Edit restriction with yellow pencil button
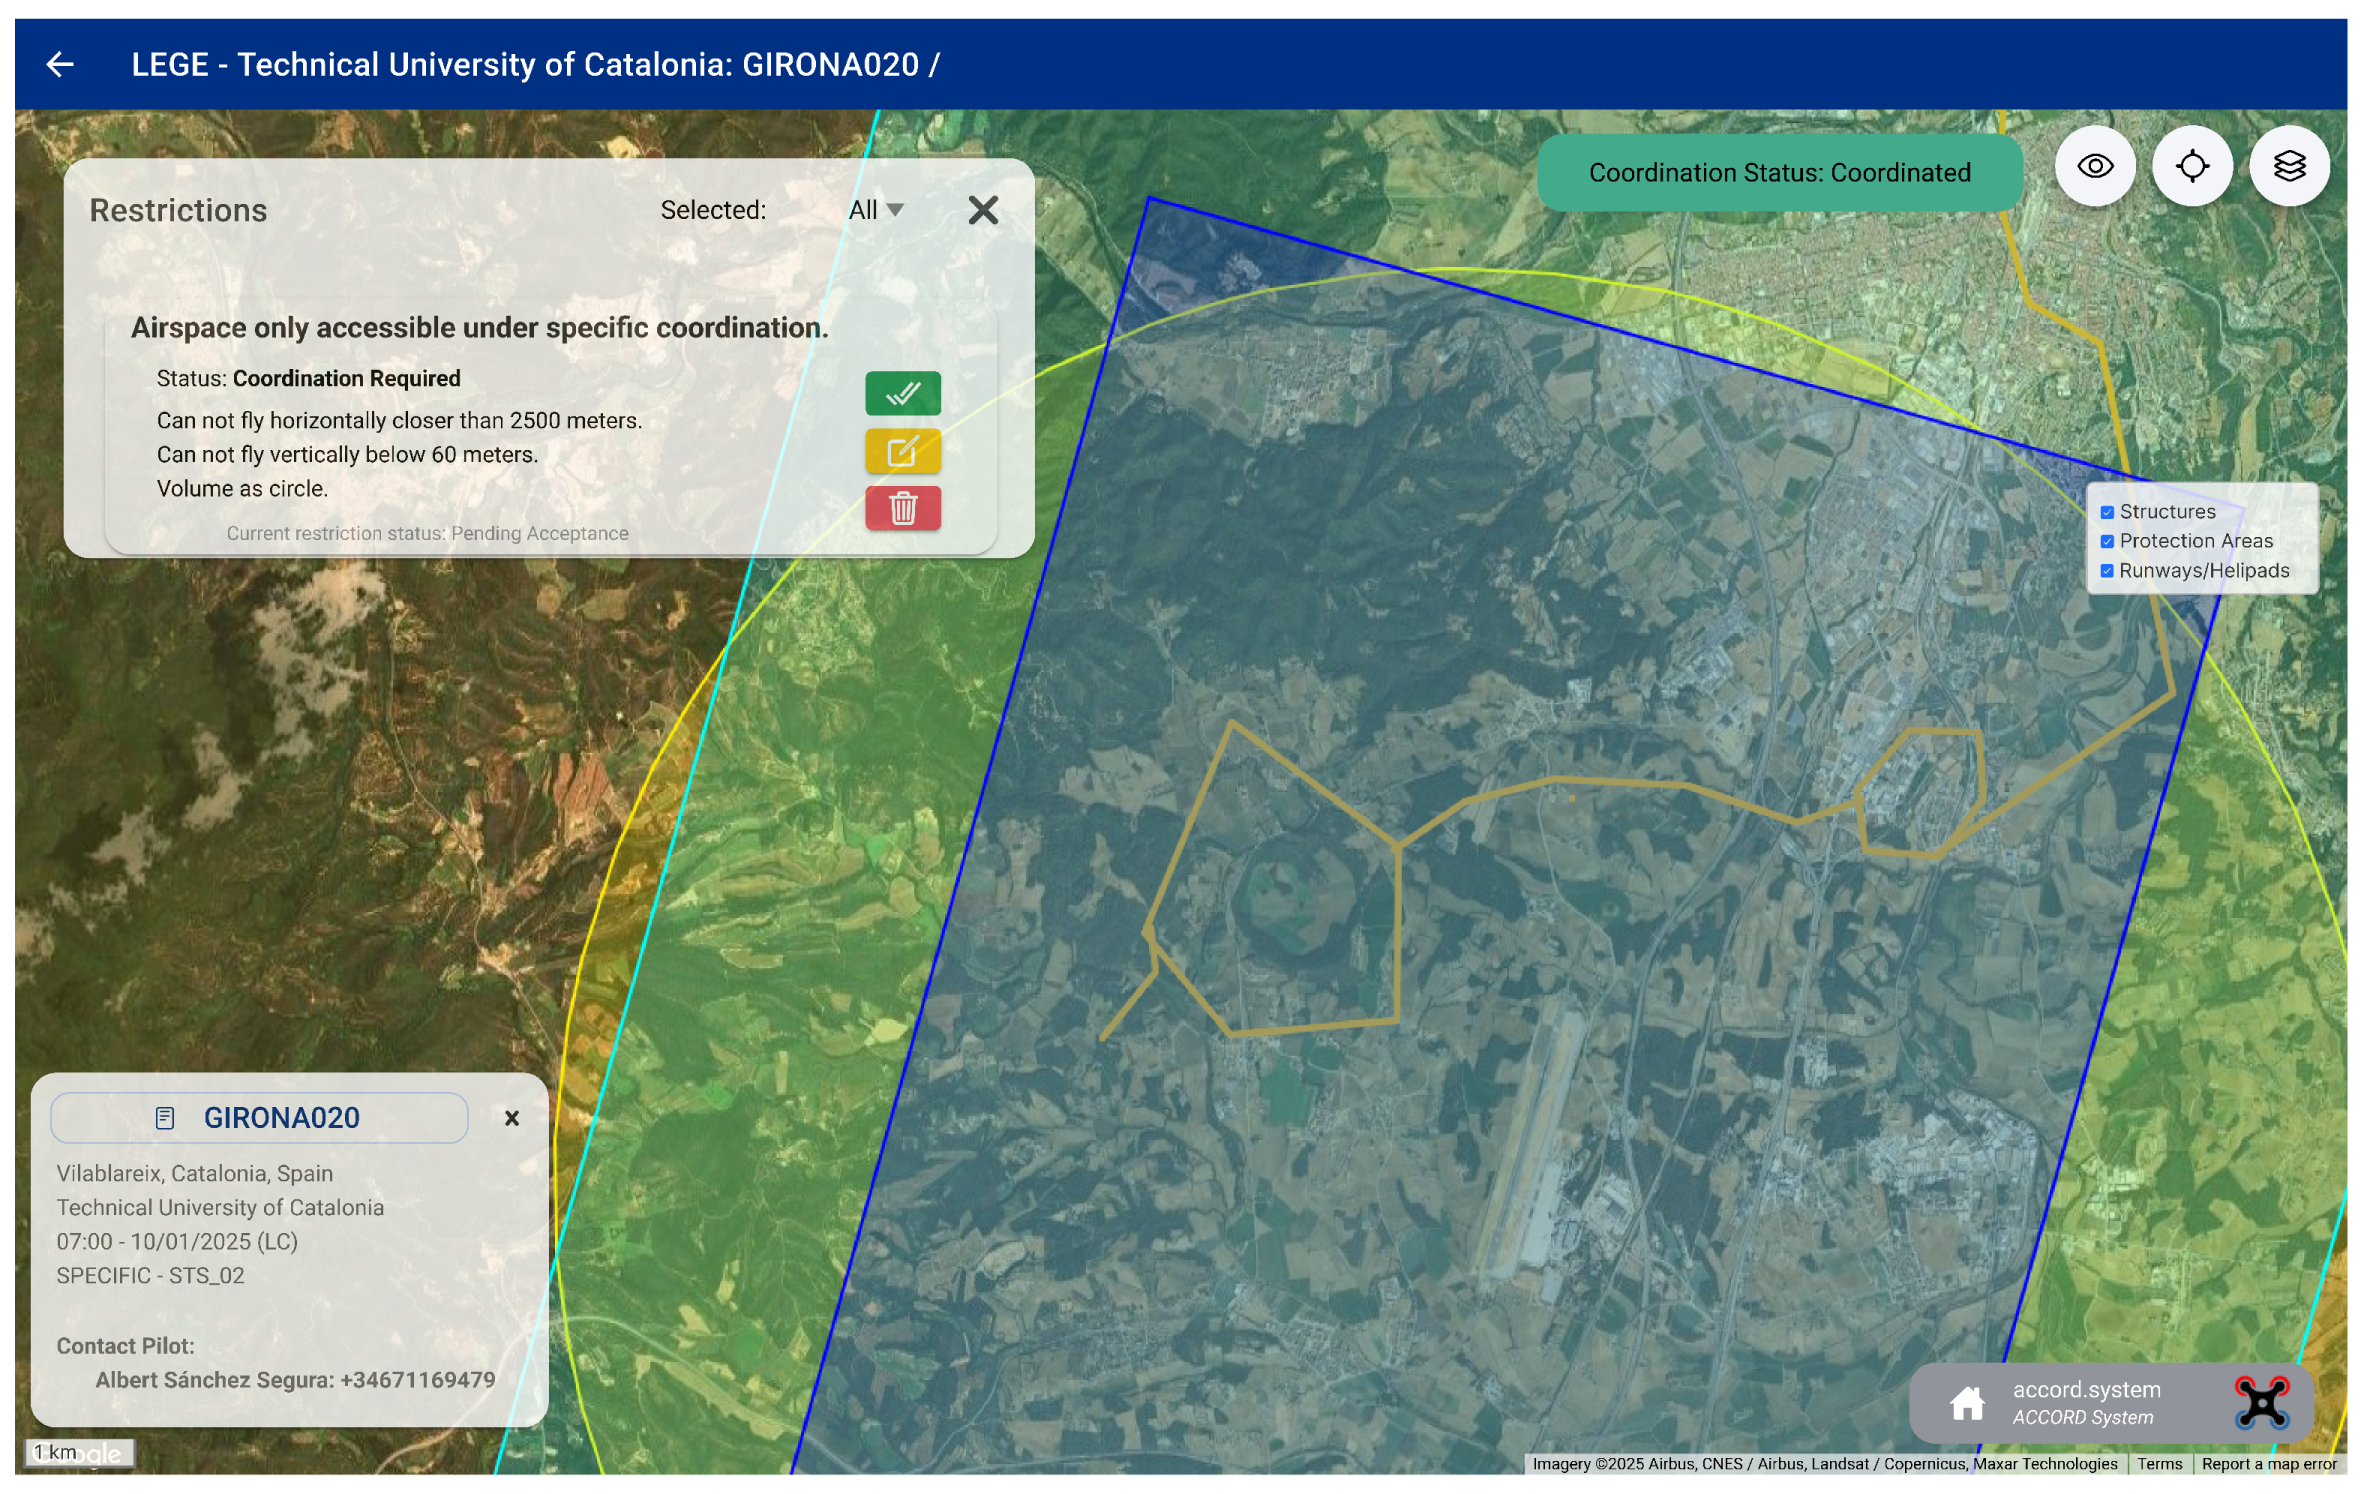The image size is (2364, 1494). 902,451
